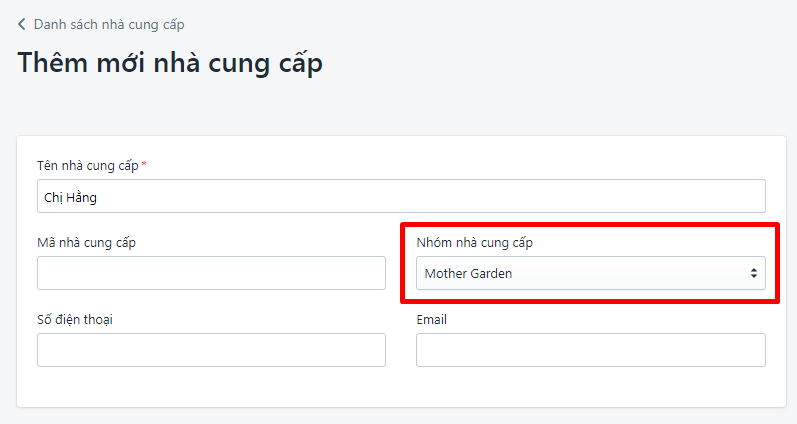
Task: Click the Nhóm nhà cung cấp label
Action: click(482, 243)
